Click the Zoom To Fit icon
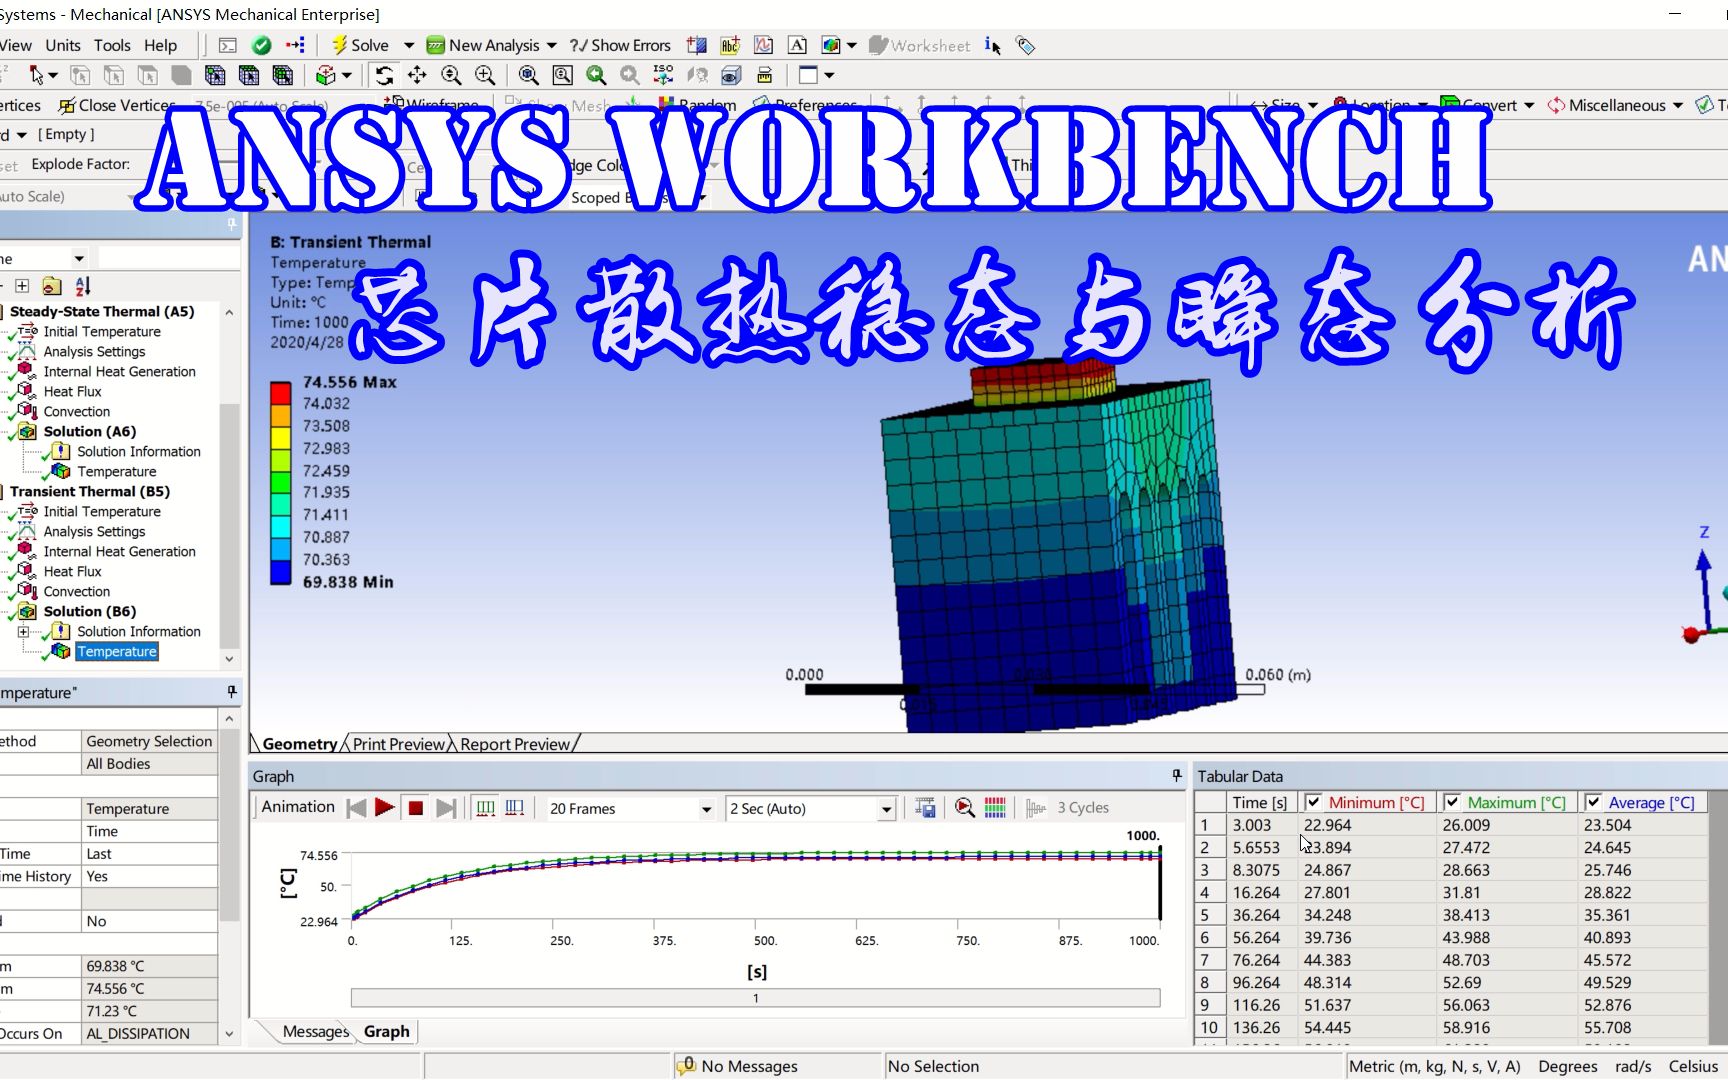The height and width of the screenshot is (1080, 1728). coord(529,75)
